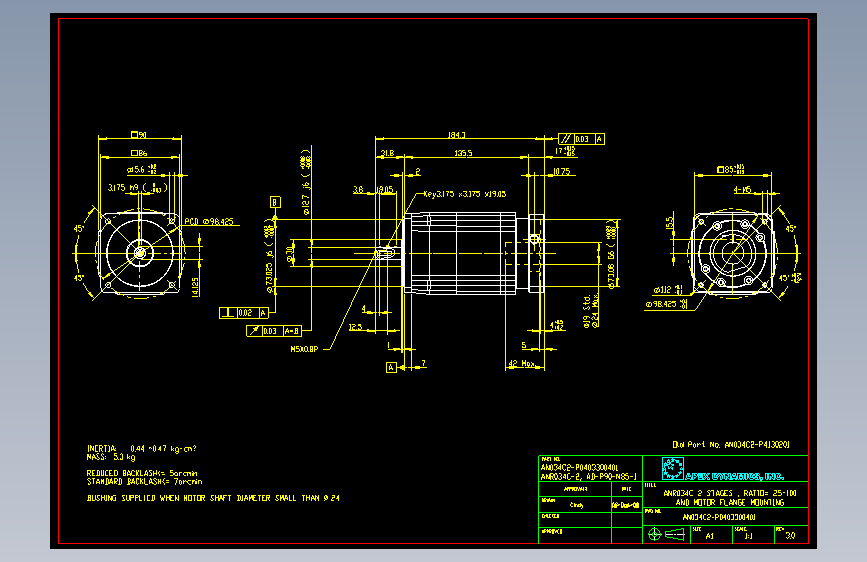The width and height of the screenshot is (867, 562).
Task: Click the 14.125 vertical dimension
Action: (x=195, y=287)
